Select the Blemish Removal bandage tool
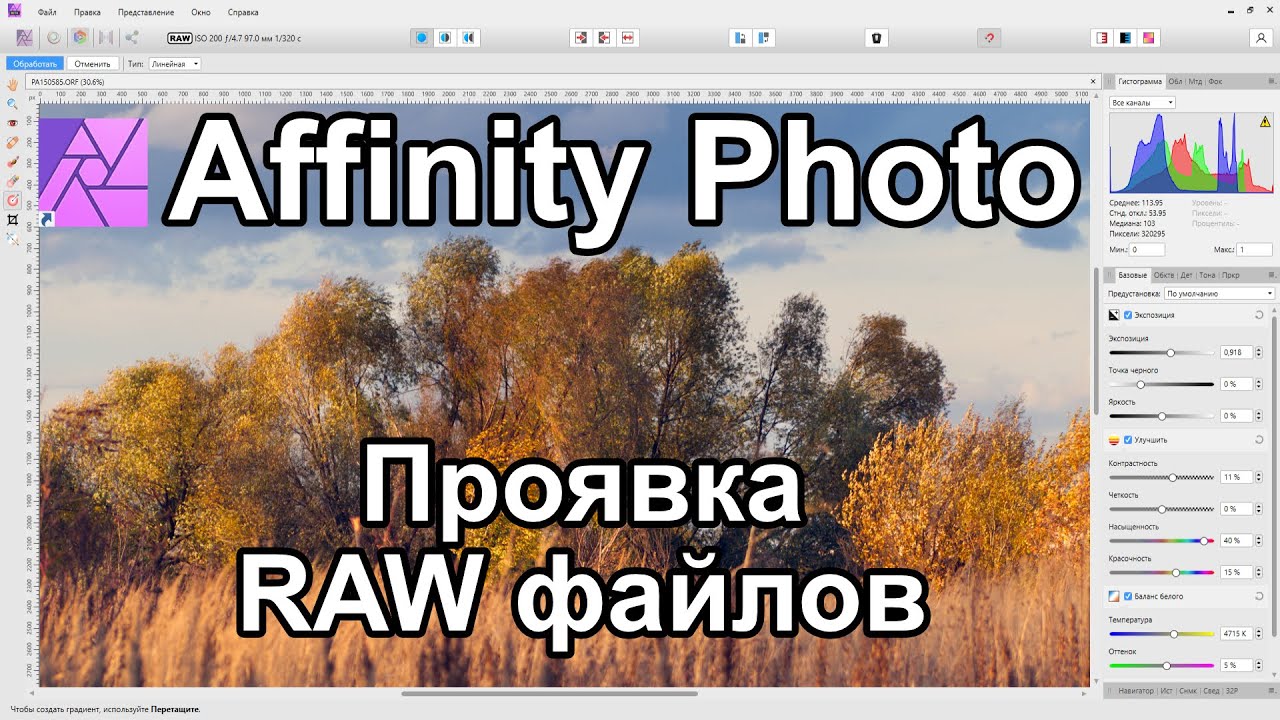The image size is (1280, 720). 13,142
